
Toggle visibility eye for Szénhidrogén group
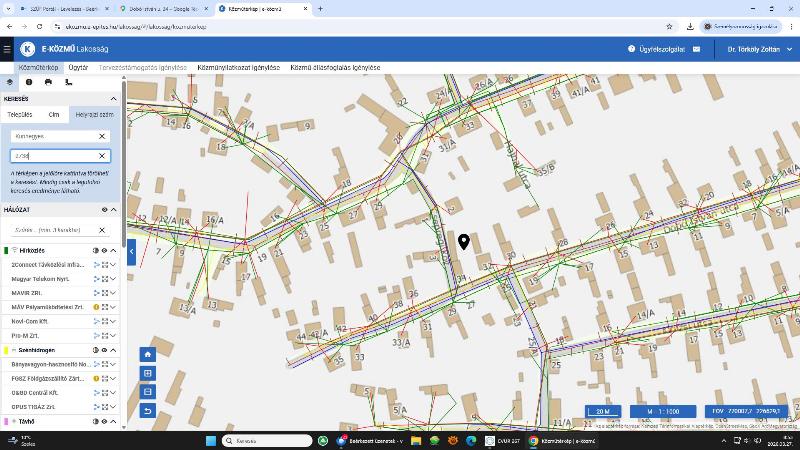(104, 350)
